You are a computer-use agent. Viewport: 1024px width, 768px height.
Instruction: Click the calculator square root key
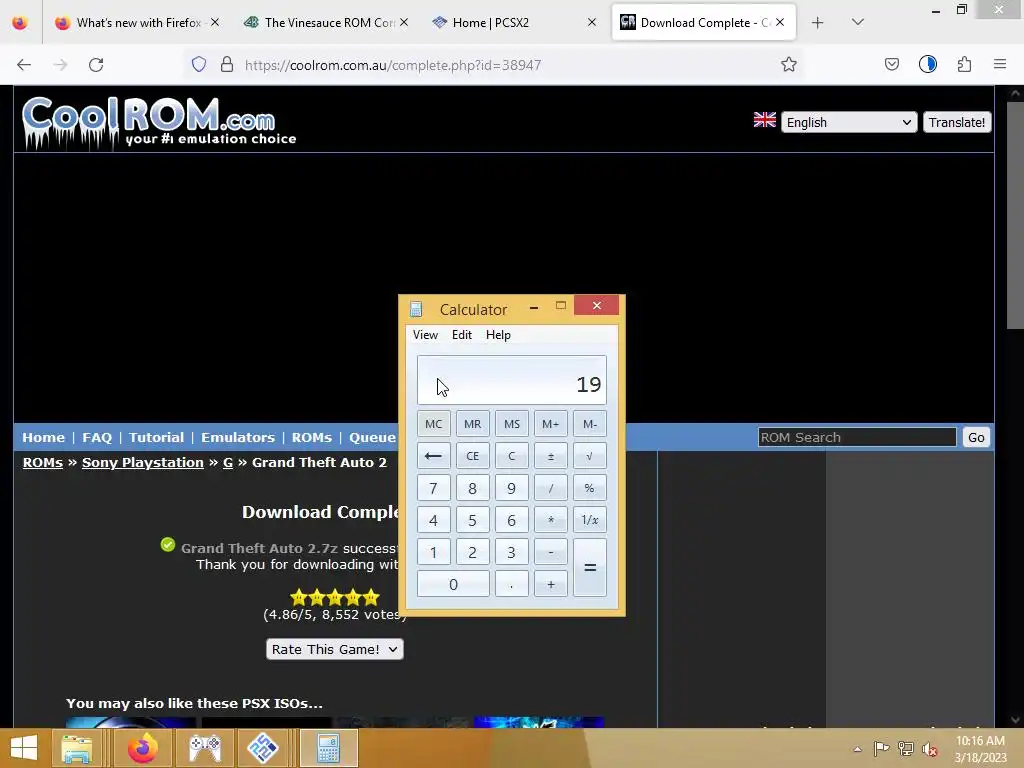[590, 456]
